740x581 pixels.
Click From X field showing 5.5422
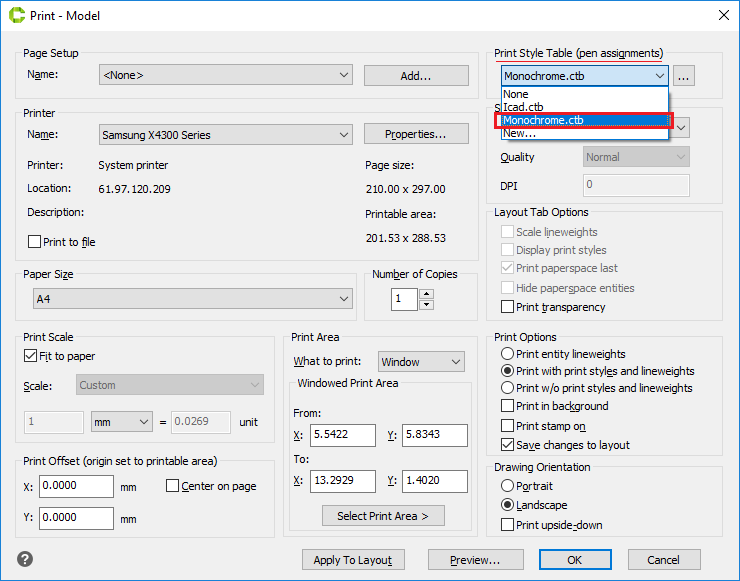[343, 435]
